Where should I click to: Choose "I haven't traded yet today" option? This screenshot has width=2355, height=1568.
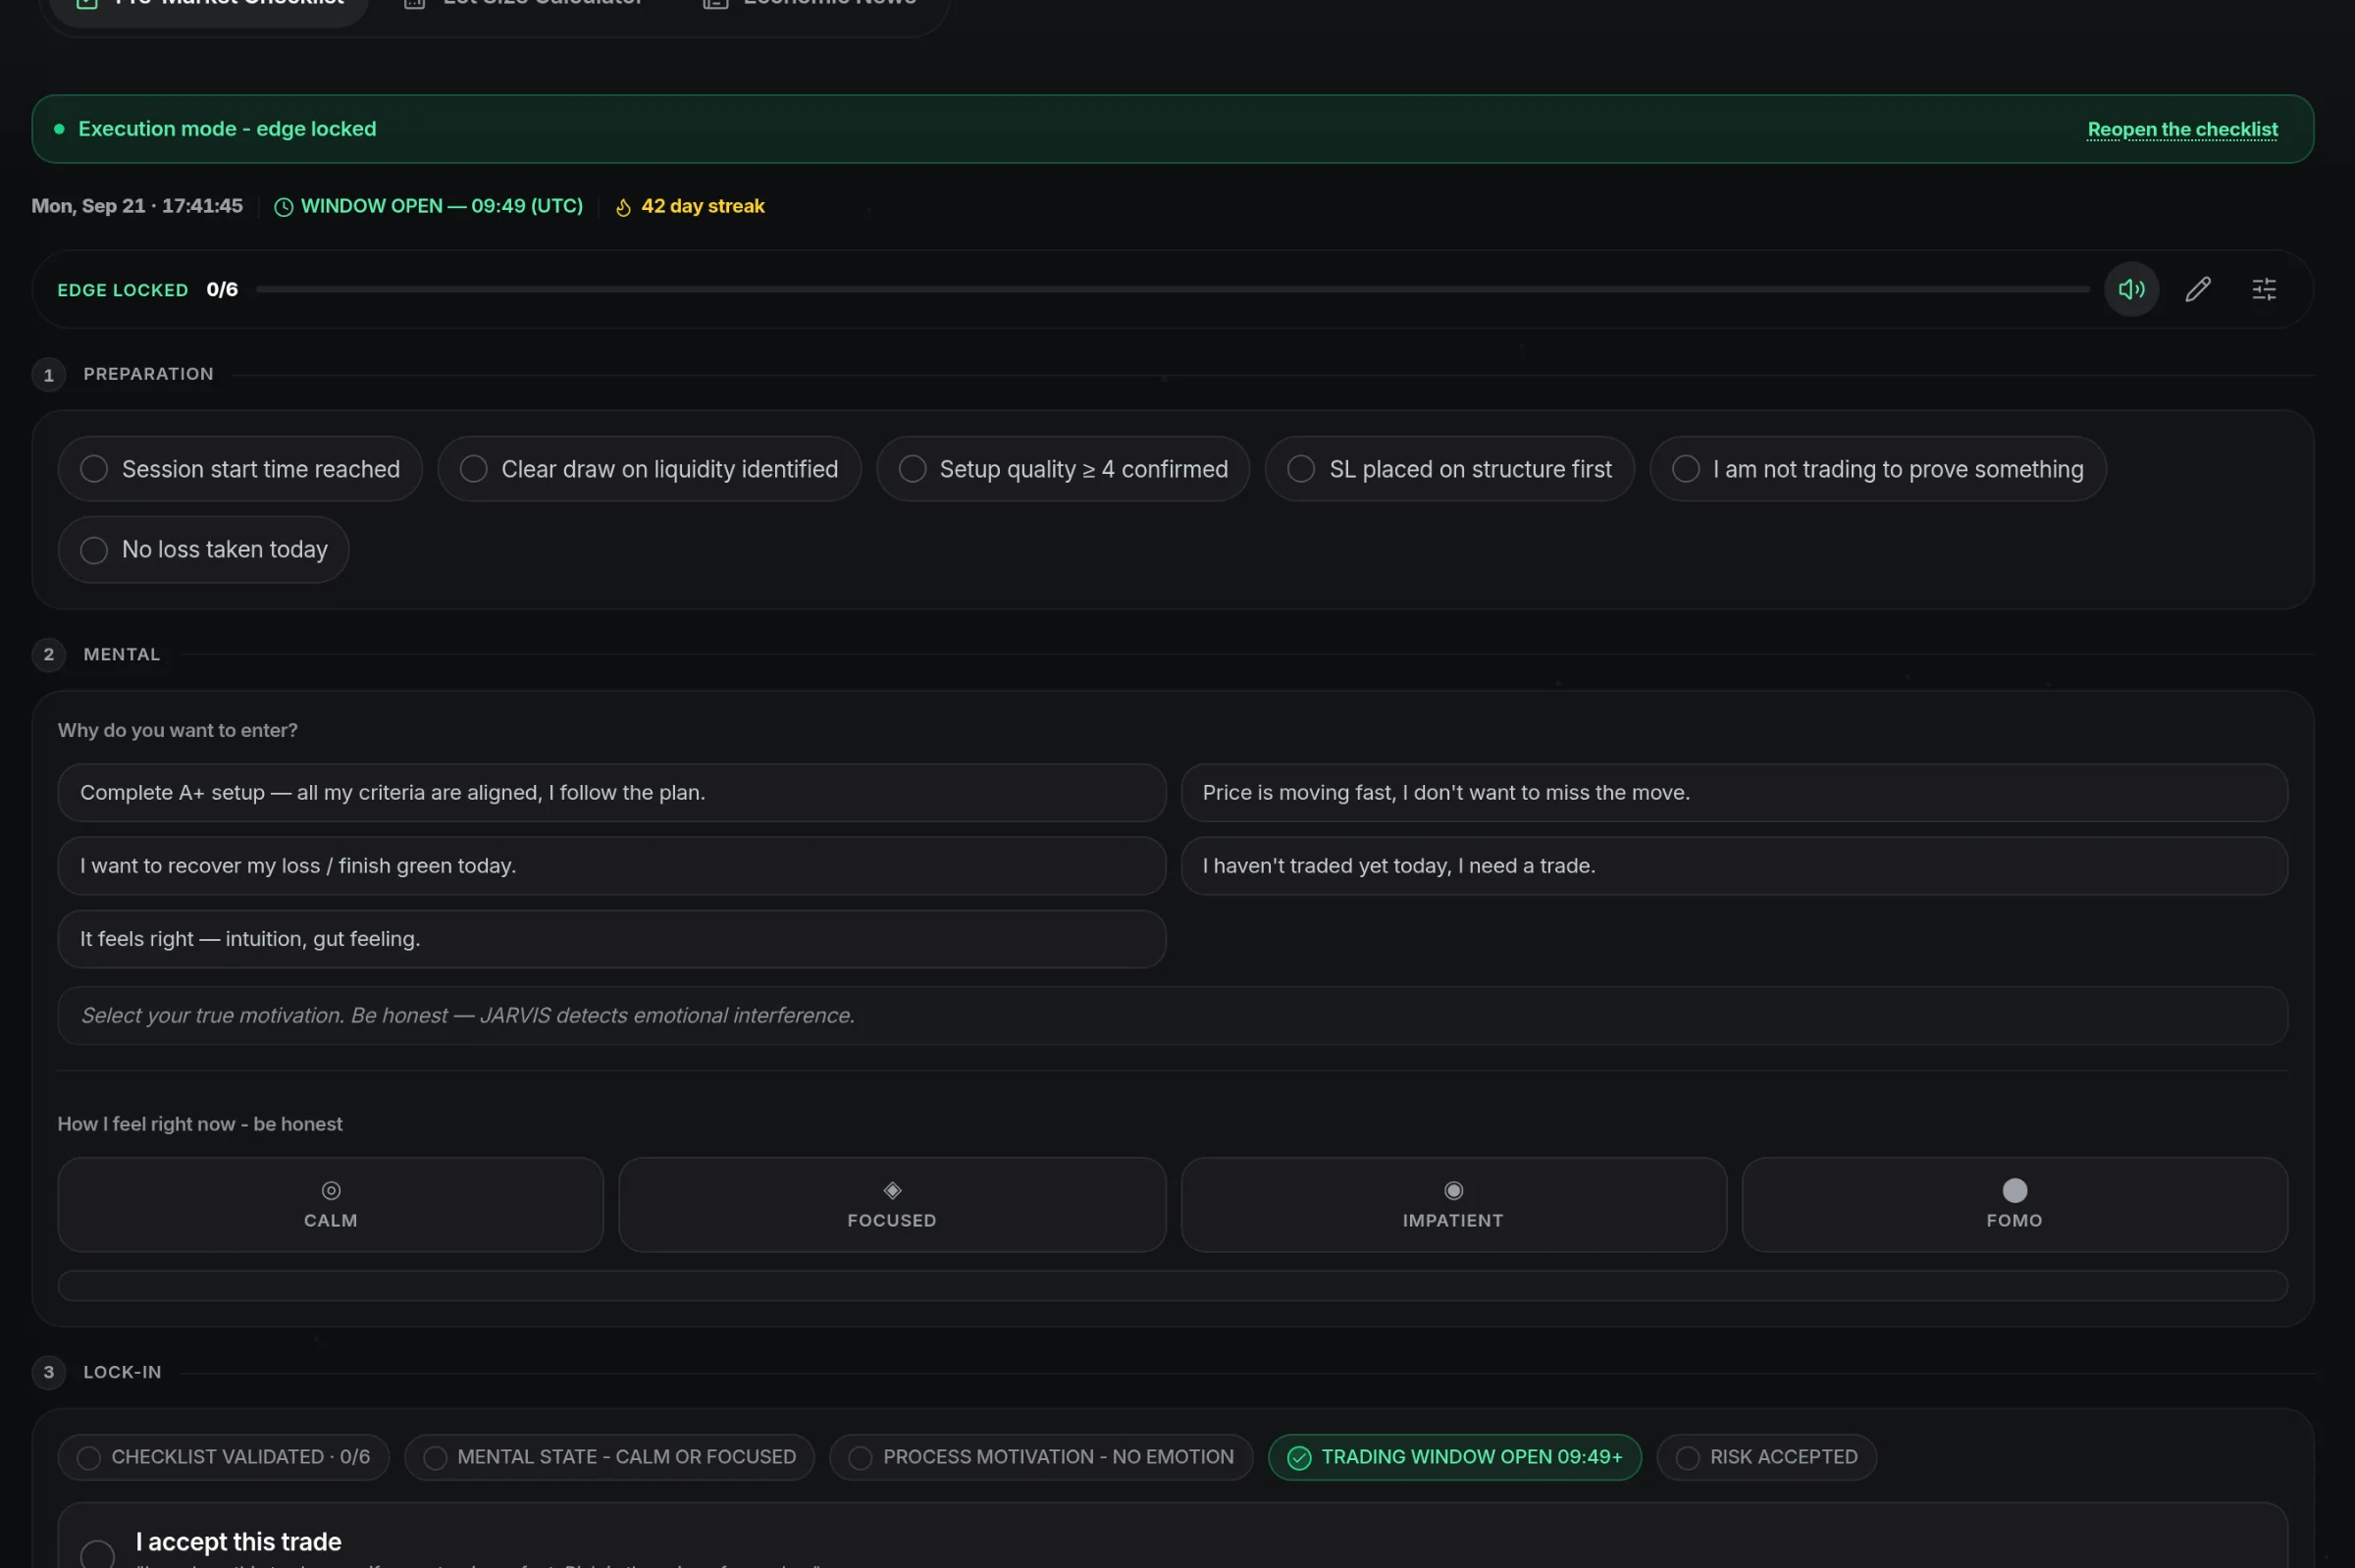[1734, 866]
